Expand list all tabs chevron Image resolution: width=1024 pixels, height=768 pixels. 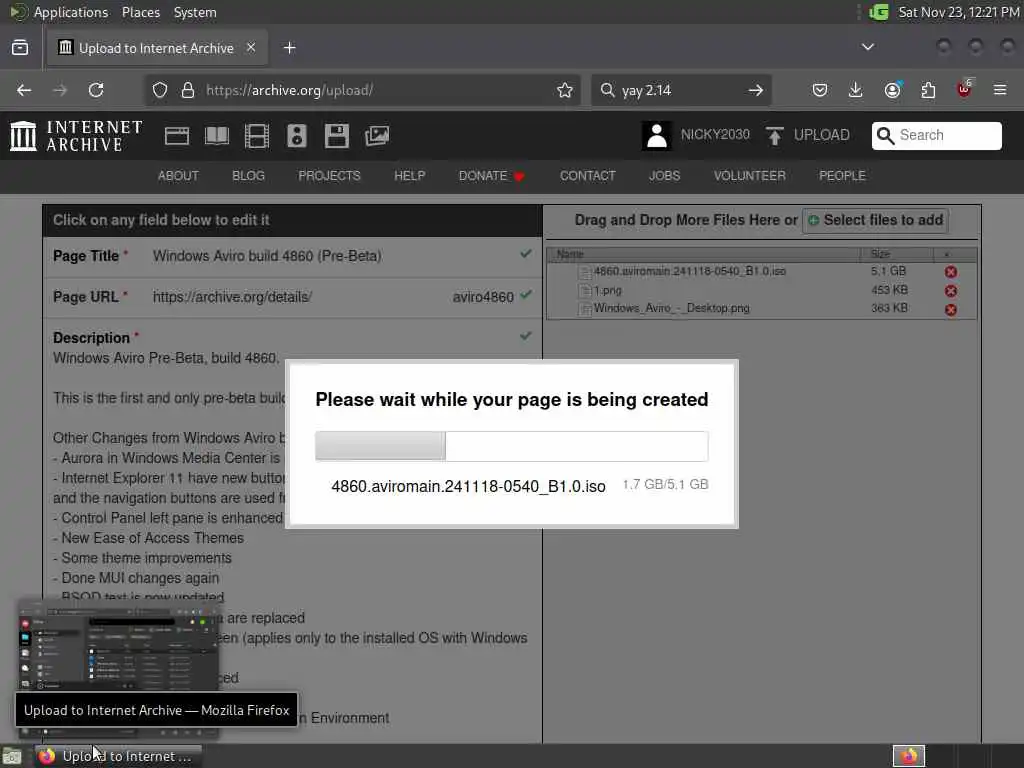point(867,47)
